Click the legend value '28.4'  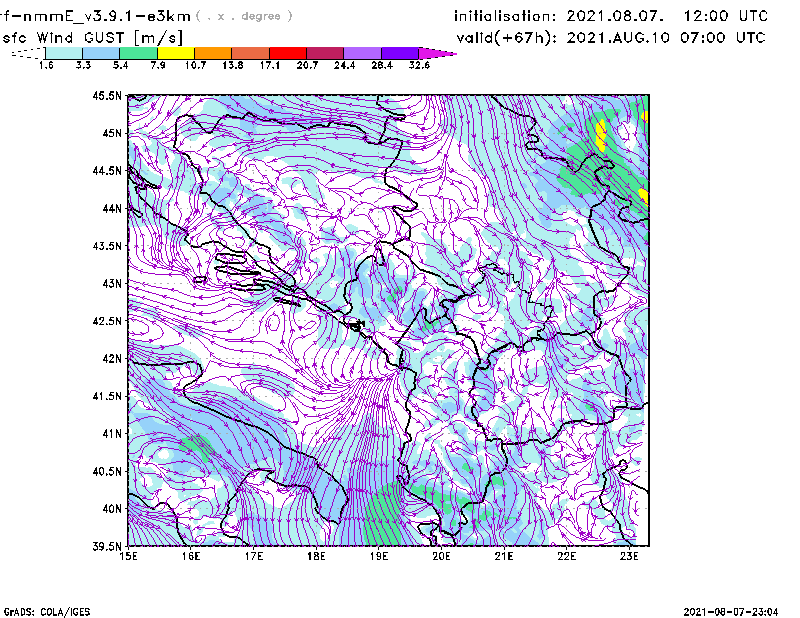(x=382, y=65)
